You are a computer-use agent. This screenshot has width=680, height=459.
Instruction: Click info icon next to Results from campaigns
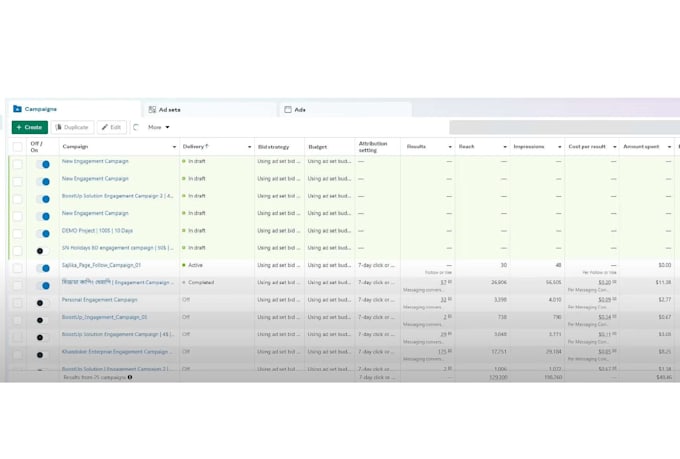coord(130,377)
